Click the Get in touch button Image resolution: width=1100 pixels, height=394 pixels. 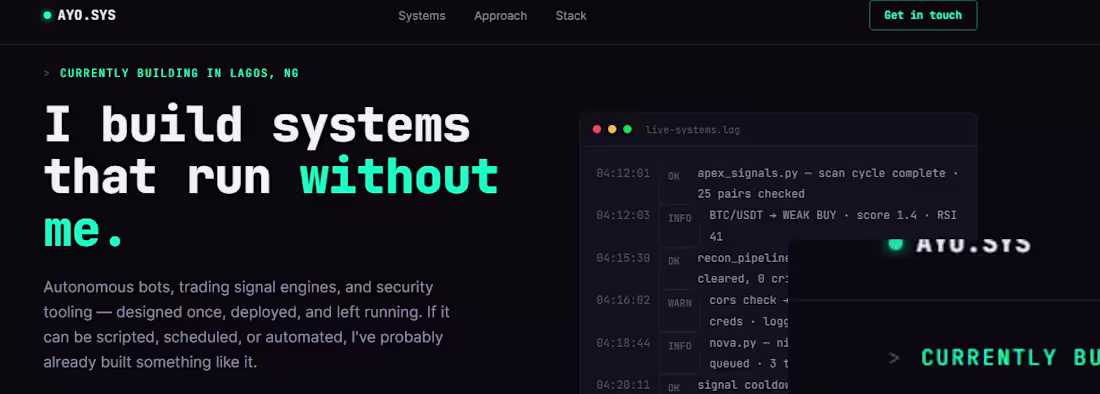point(923,15)
